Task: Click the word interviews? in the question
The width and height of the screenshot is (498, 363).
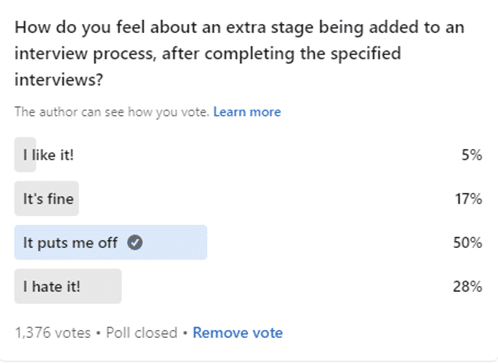Action: pos(59,80)
